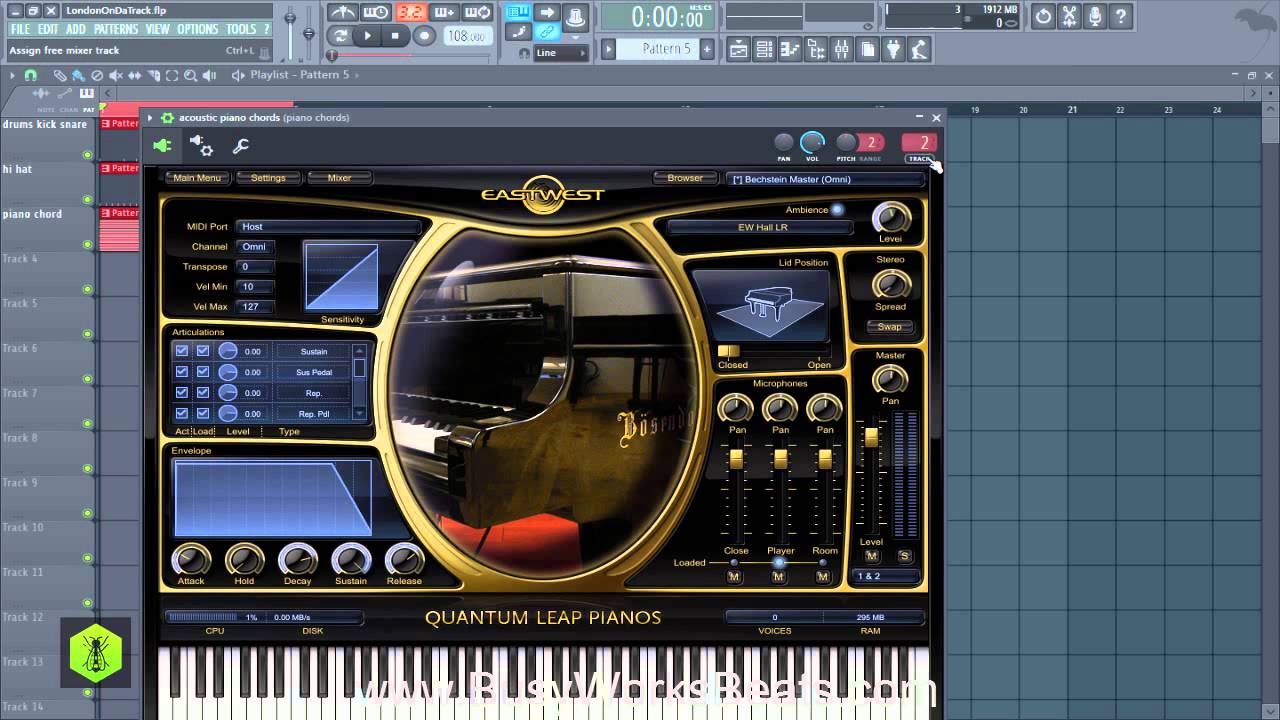The image size is (1280, 720).
Task: Open the Pattern 5 selector dropdown
Action: (x=658, y=48)
